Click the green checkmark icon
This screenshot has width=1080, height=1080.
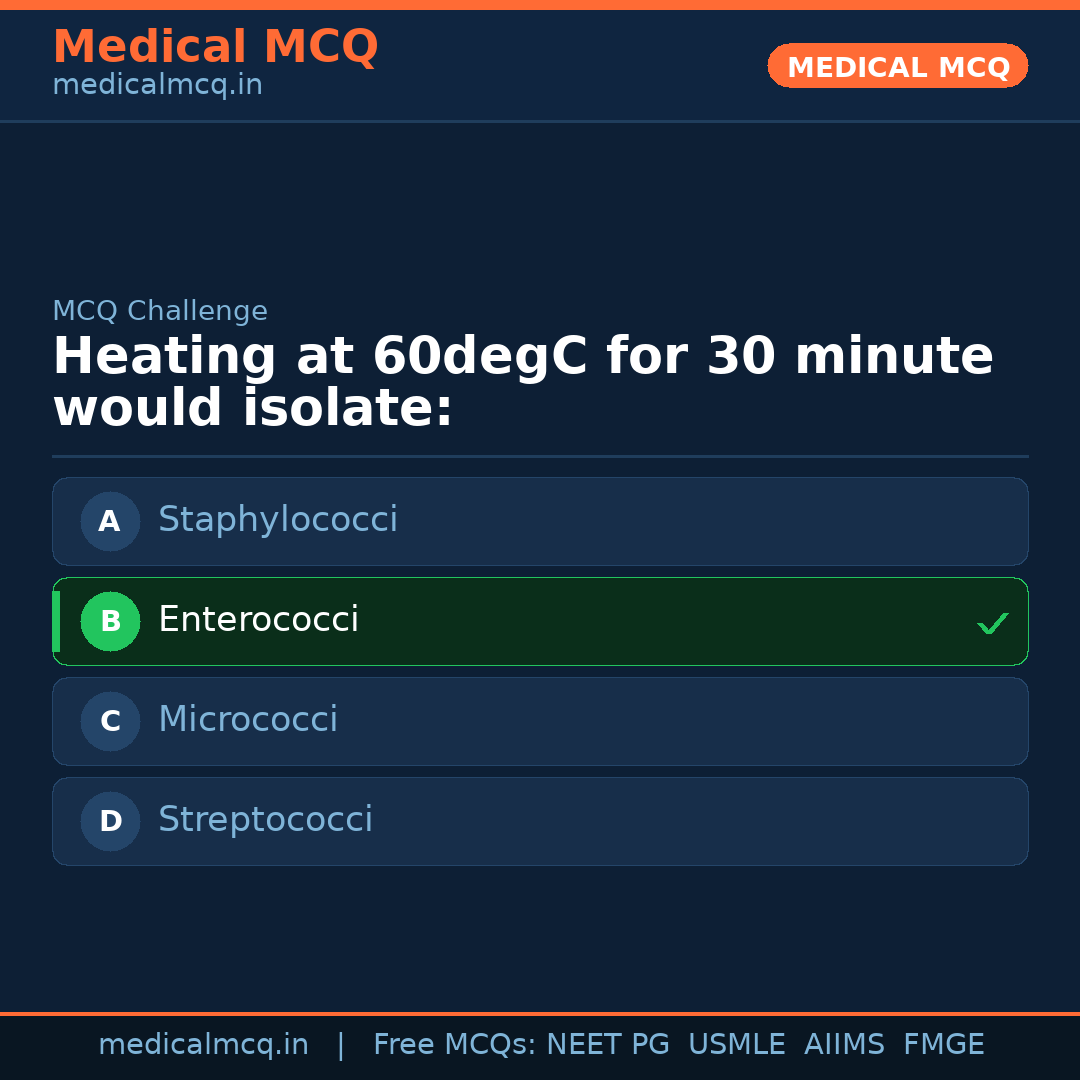tap(992, 624)
